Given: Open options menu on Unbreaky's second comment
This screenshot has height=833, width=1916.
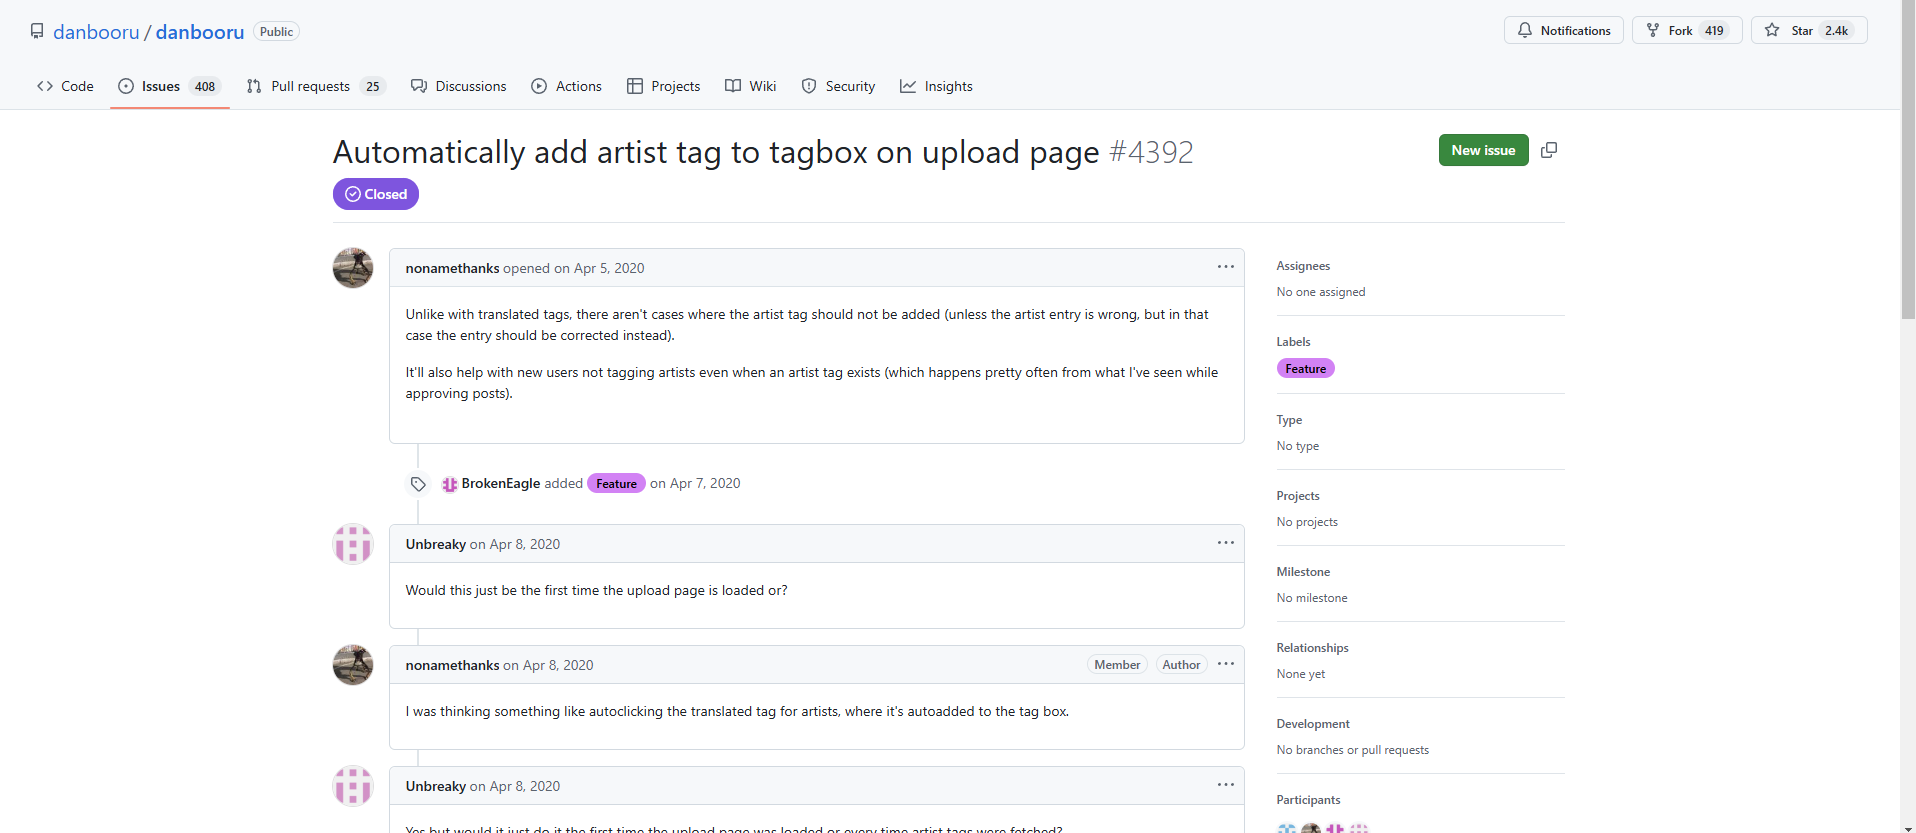Looking at the screenshot, I should click(x=1226, y=785).
